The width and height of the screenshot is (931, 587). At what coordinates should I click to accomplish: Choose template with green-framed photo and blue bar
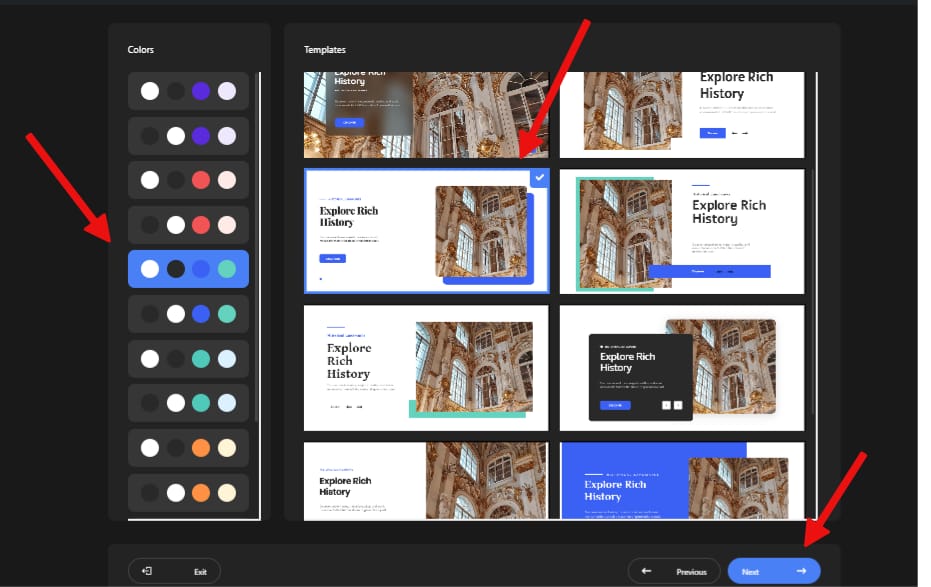tap(682, 231)
